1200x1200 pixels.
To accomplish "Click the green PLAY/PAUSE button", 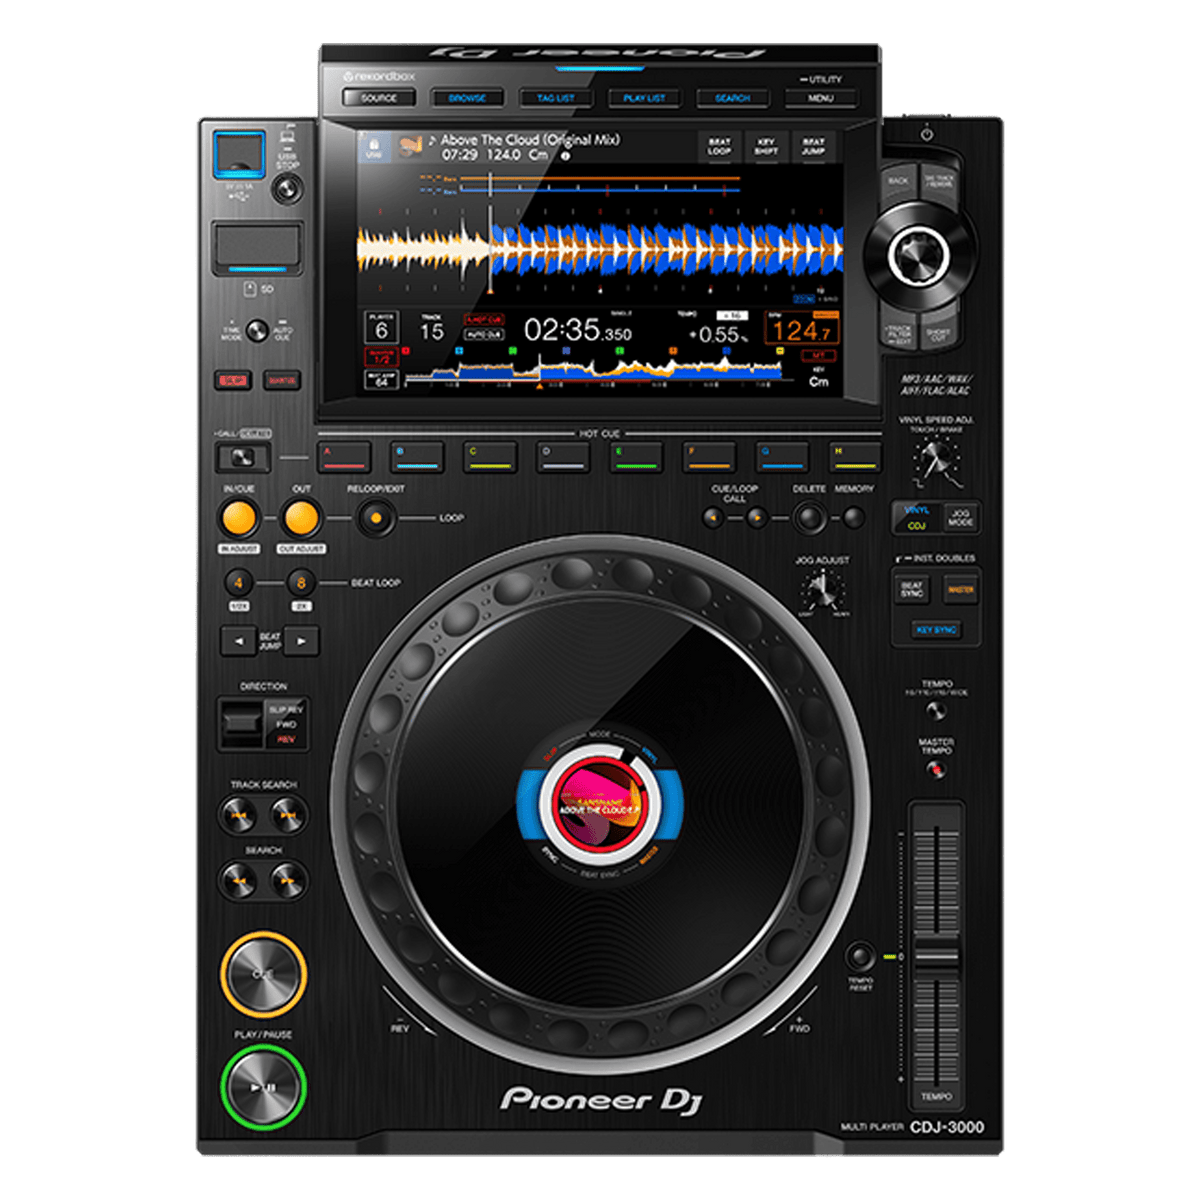I will click(263, 1088).
